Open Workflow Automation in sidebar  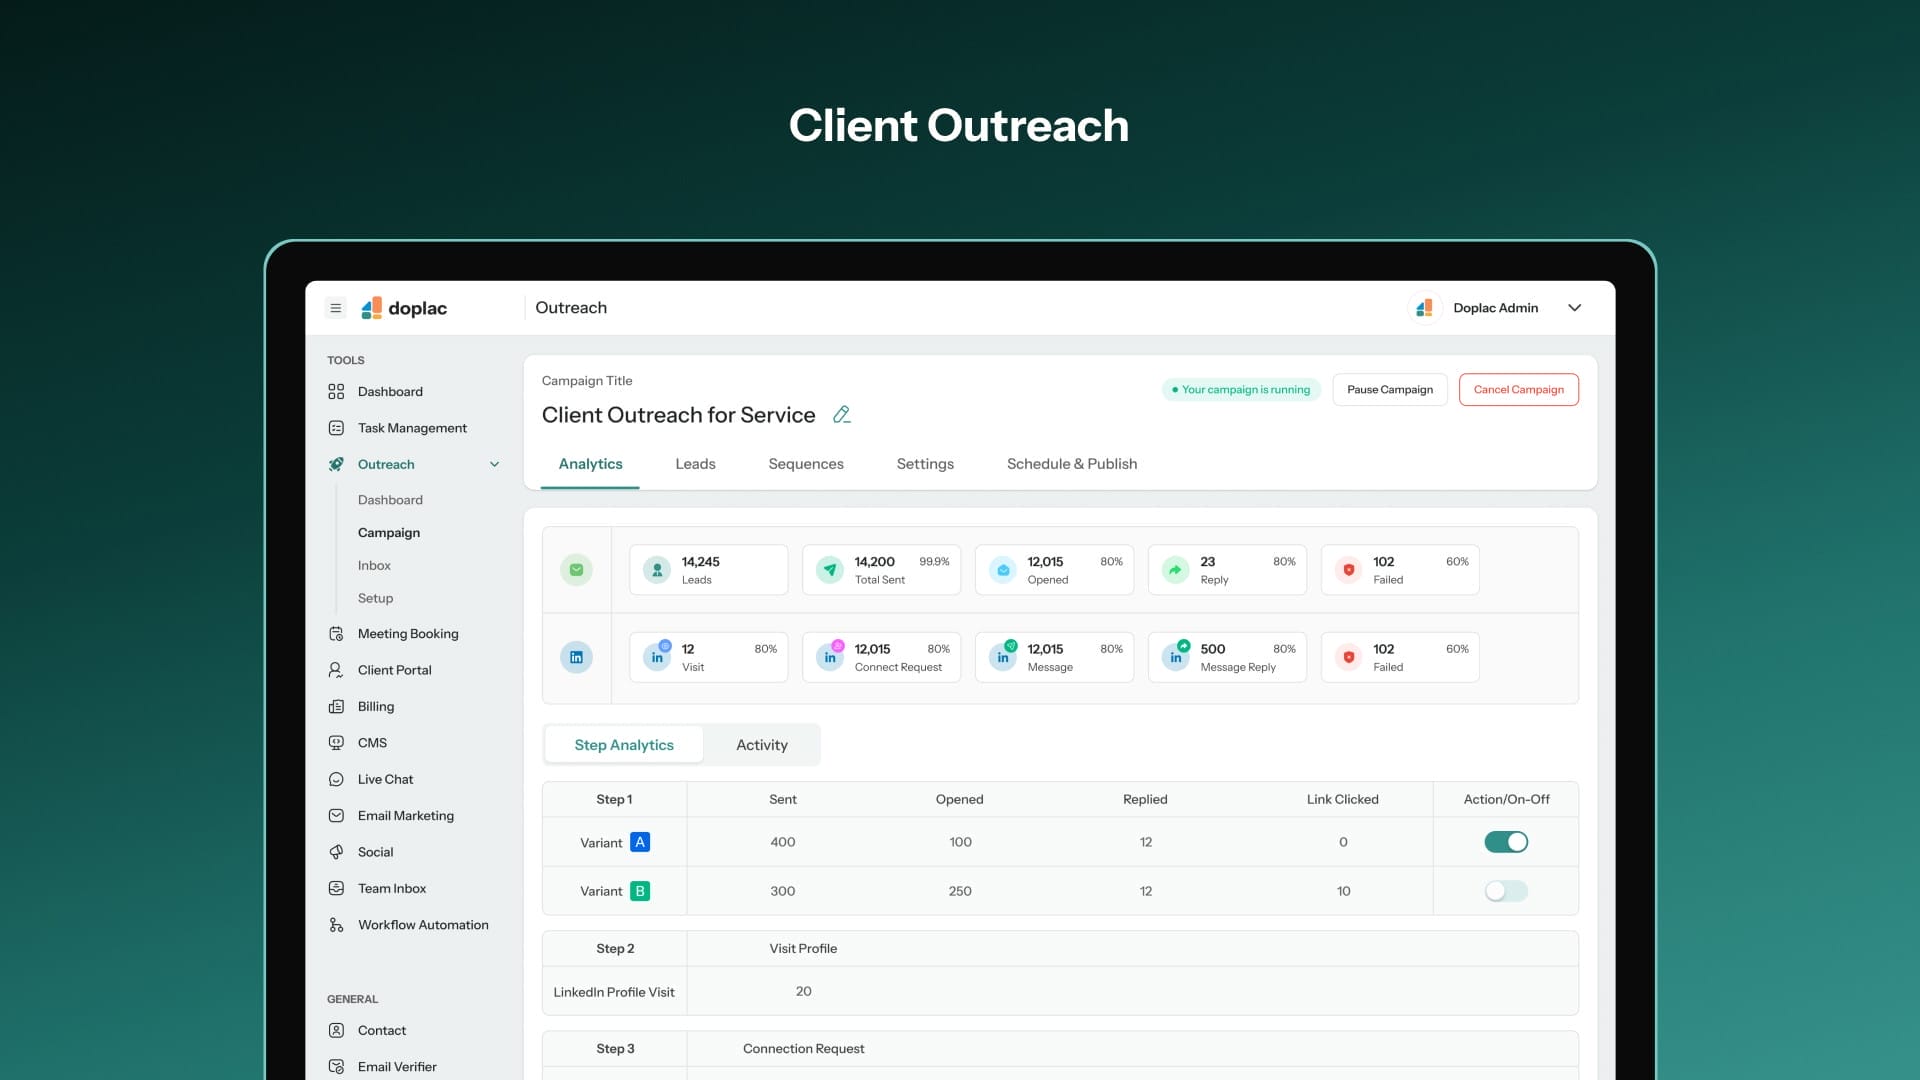(422, 925)
